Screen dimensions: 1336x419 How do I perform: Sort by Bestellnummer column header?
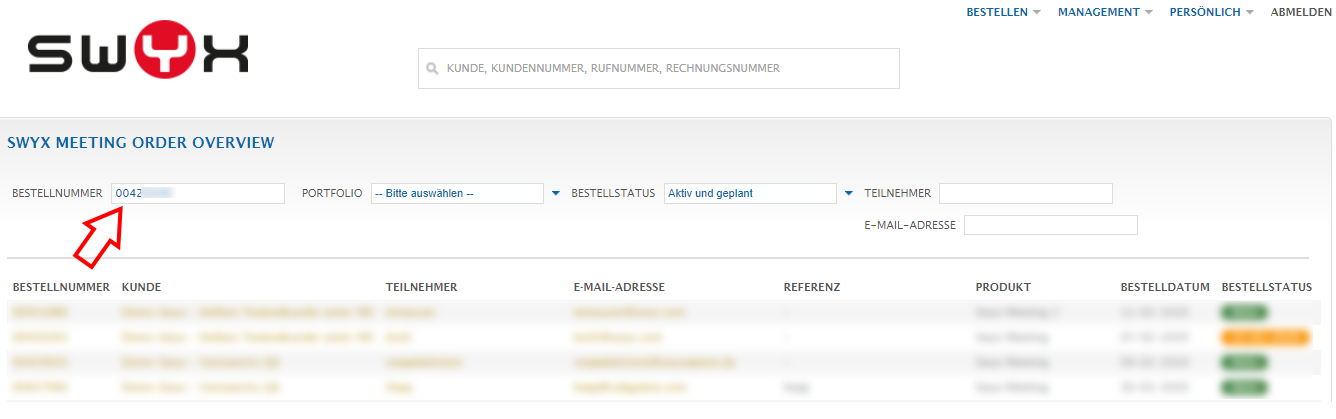pyautogui.click(x=60, y=287)
